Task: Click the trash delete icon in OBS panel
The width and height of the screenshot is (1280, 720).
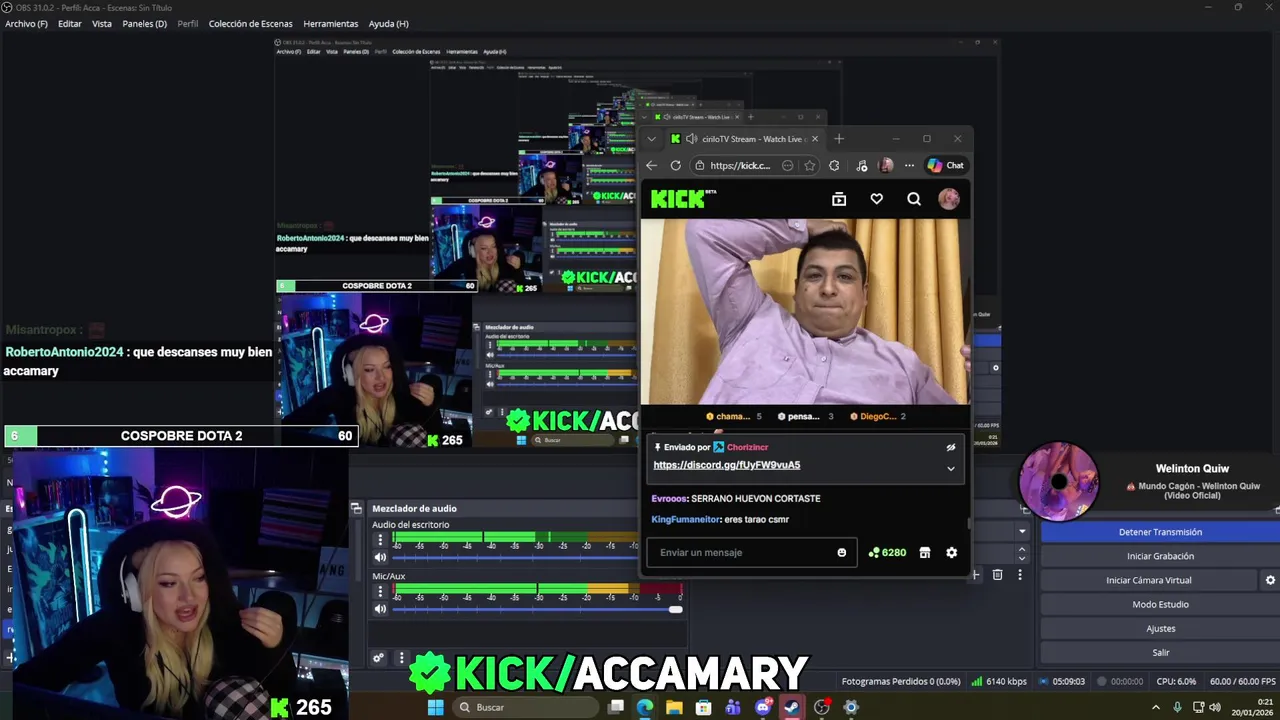Action: tap(997, 575)
